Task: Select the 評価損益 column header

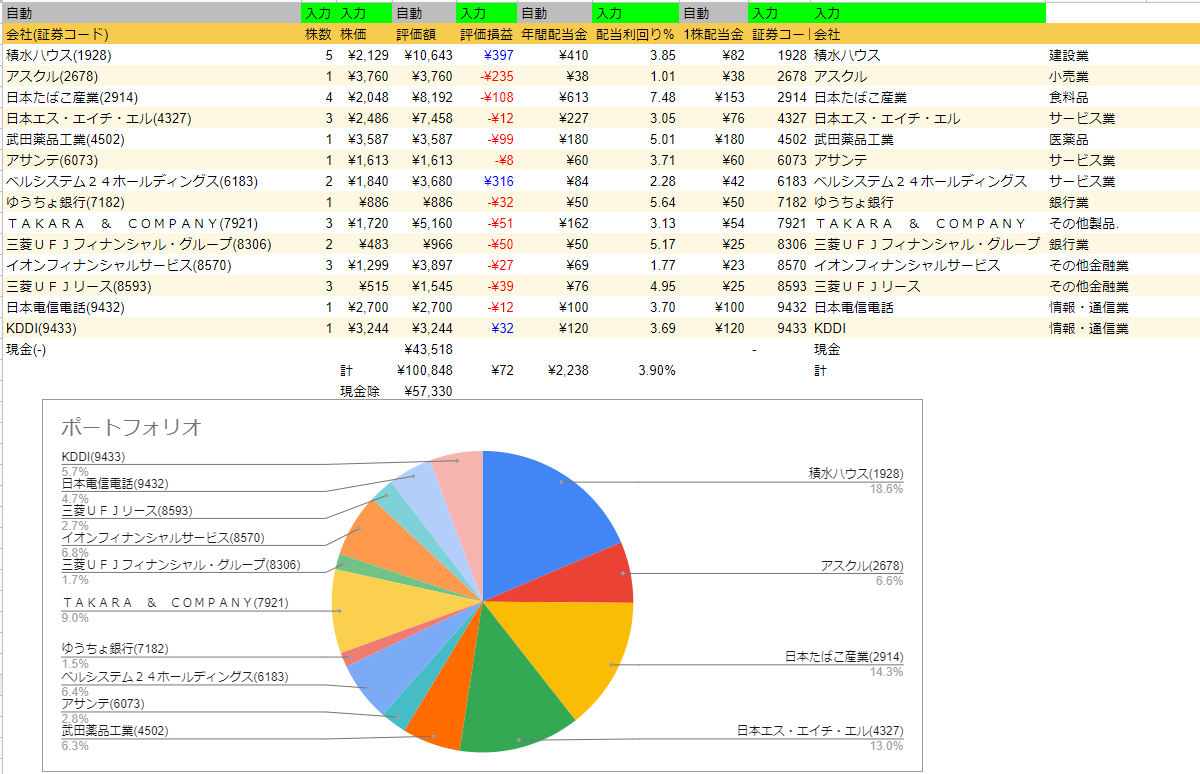Action: pos(486,35)
